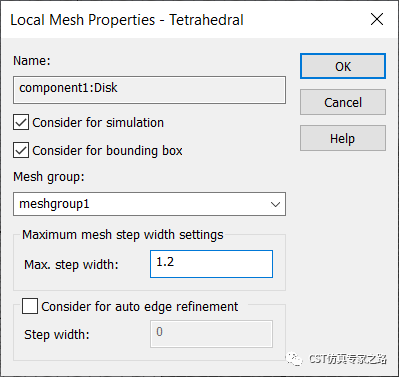Cancel the local mesh properties changes
The width and height of the screenshot is (399, 377).
[x=343, y=102]
